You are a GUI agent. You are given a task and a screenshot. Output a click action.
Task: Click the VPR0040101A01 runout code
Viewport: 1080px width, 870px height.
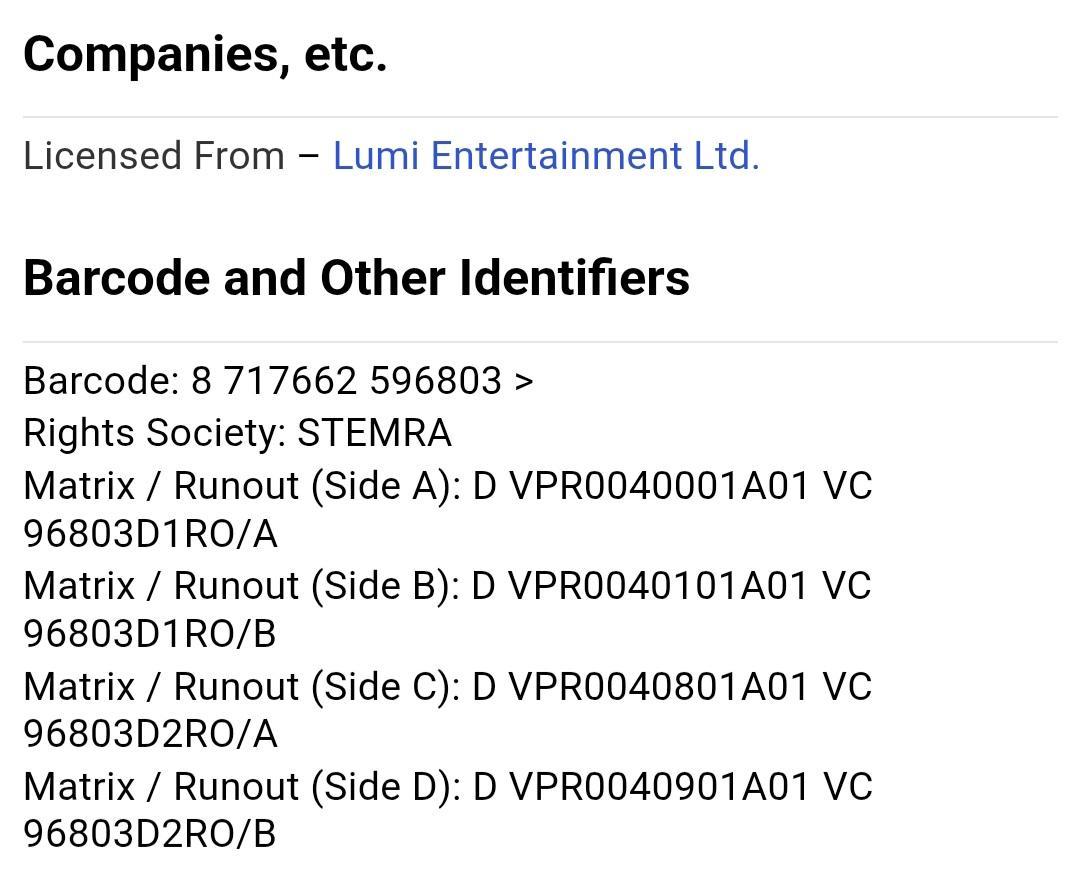click(x=658, y=586)
